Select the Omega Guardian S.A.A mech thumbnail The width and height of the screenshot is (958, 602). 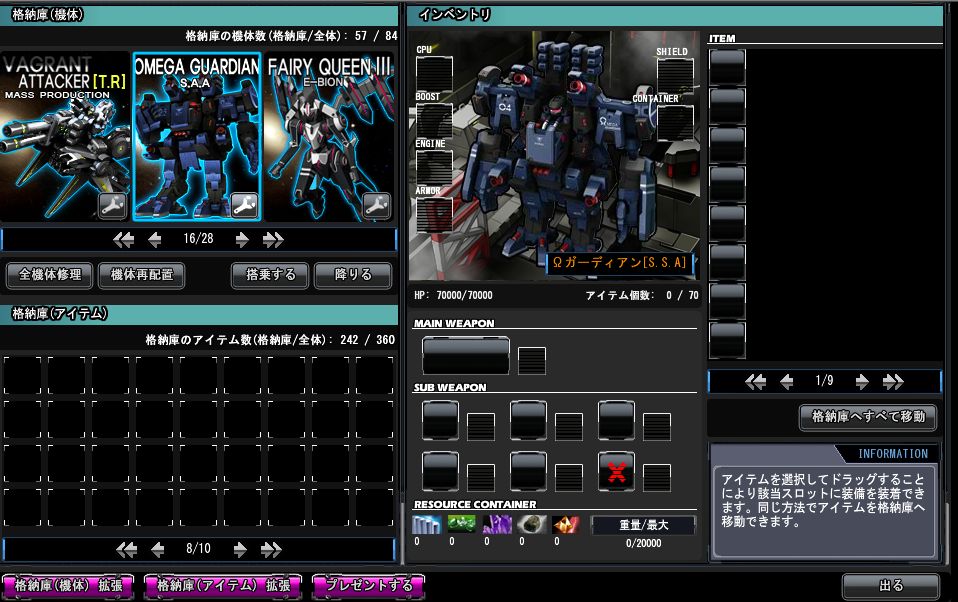tap(197, 136)
